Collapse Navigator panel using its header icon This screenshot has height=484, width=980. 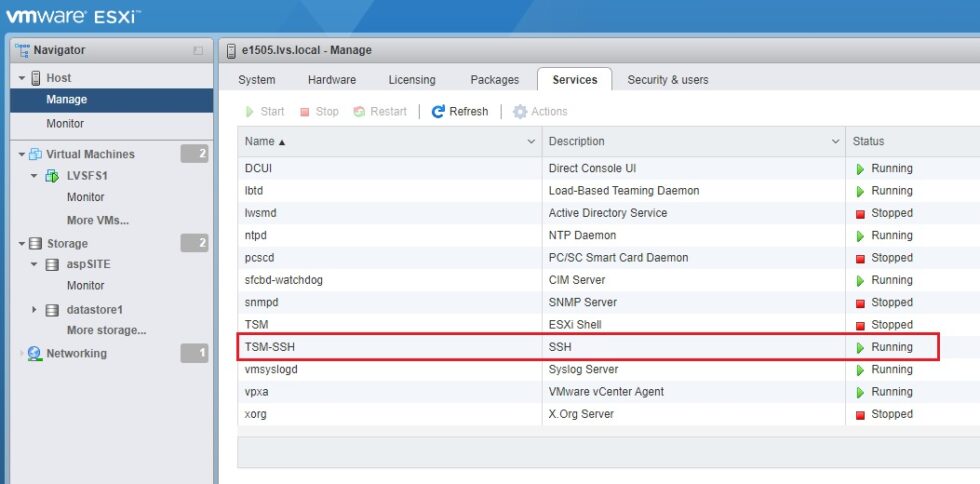[x=198, y=50]
